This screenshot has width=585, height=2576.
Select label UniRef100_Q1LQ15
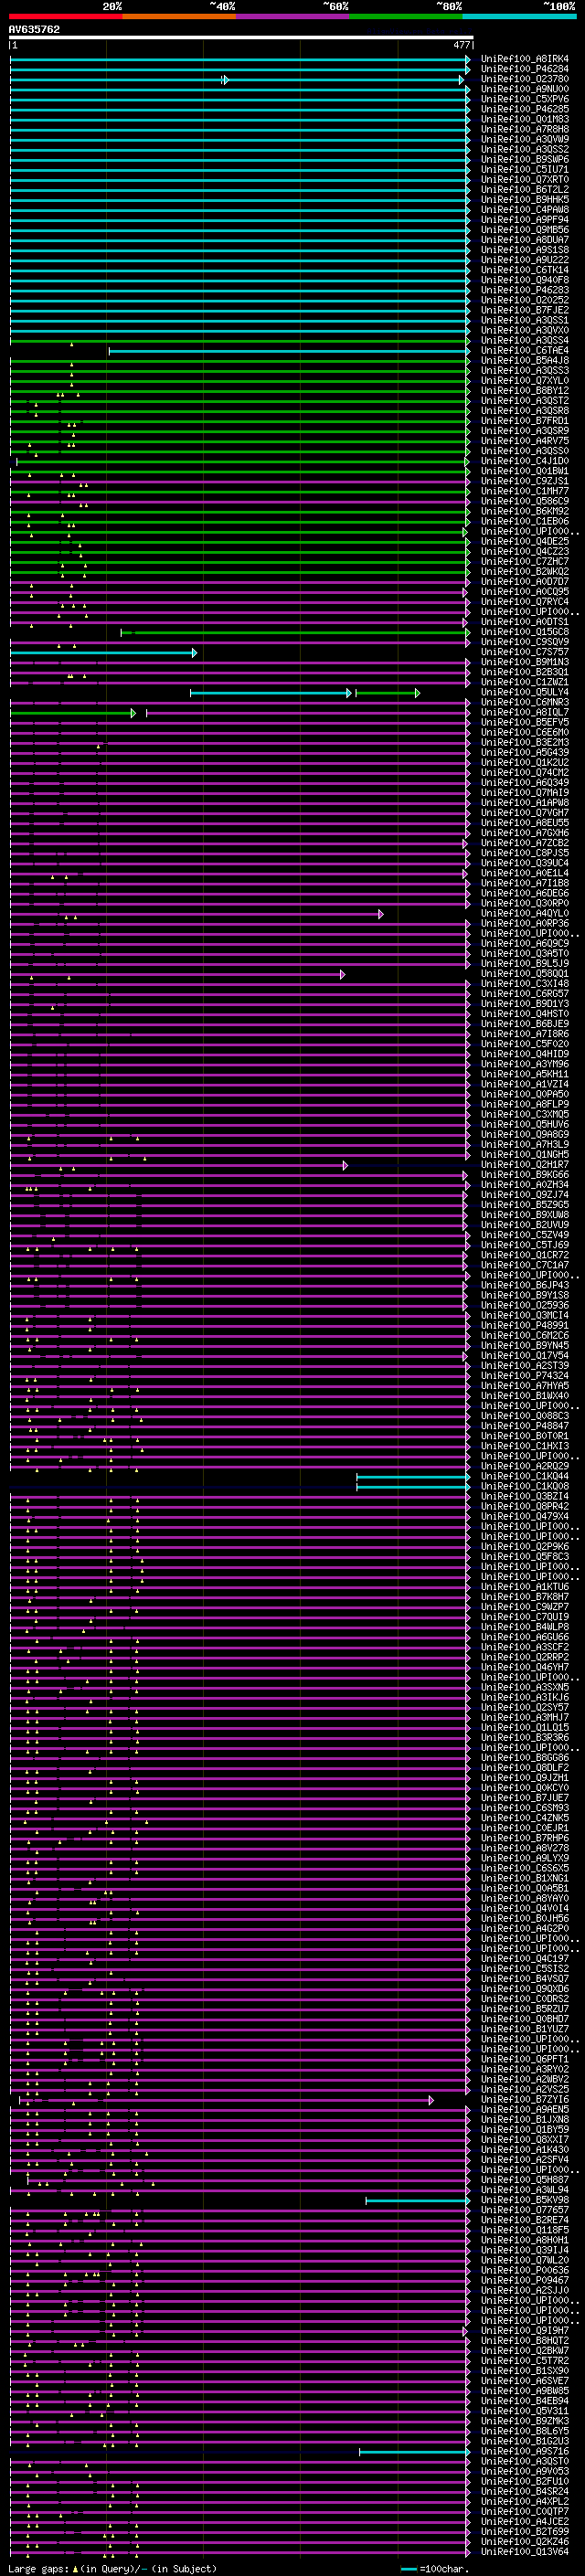[525, 1727]
